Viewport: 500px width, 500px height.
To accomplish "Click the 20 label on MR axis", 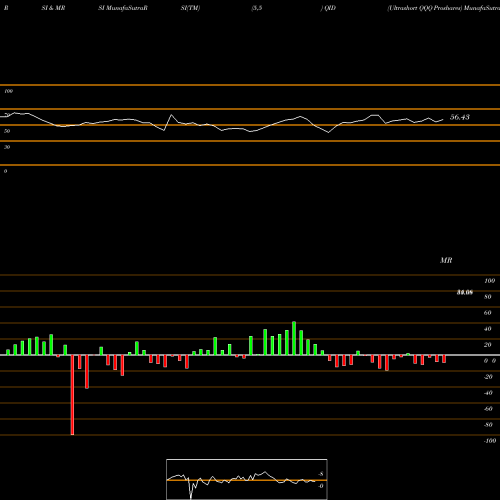I will pyautogui.click(x=488, y=345).
